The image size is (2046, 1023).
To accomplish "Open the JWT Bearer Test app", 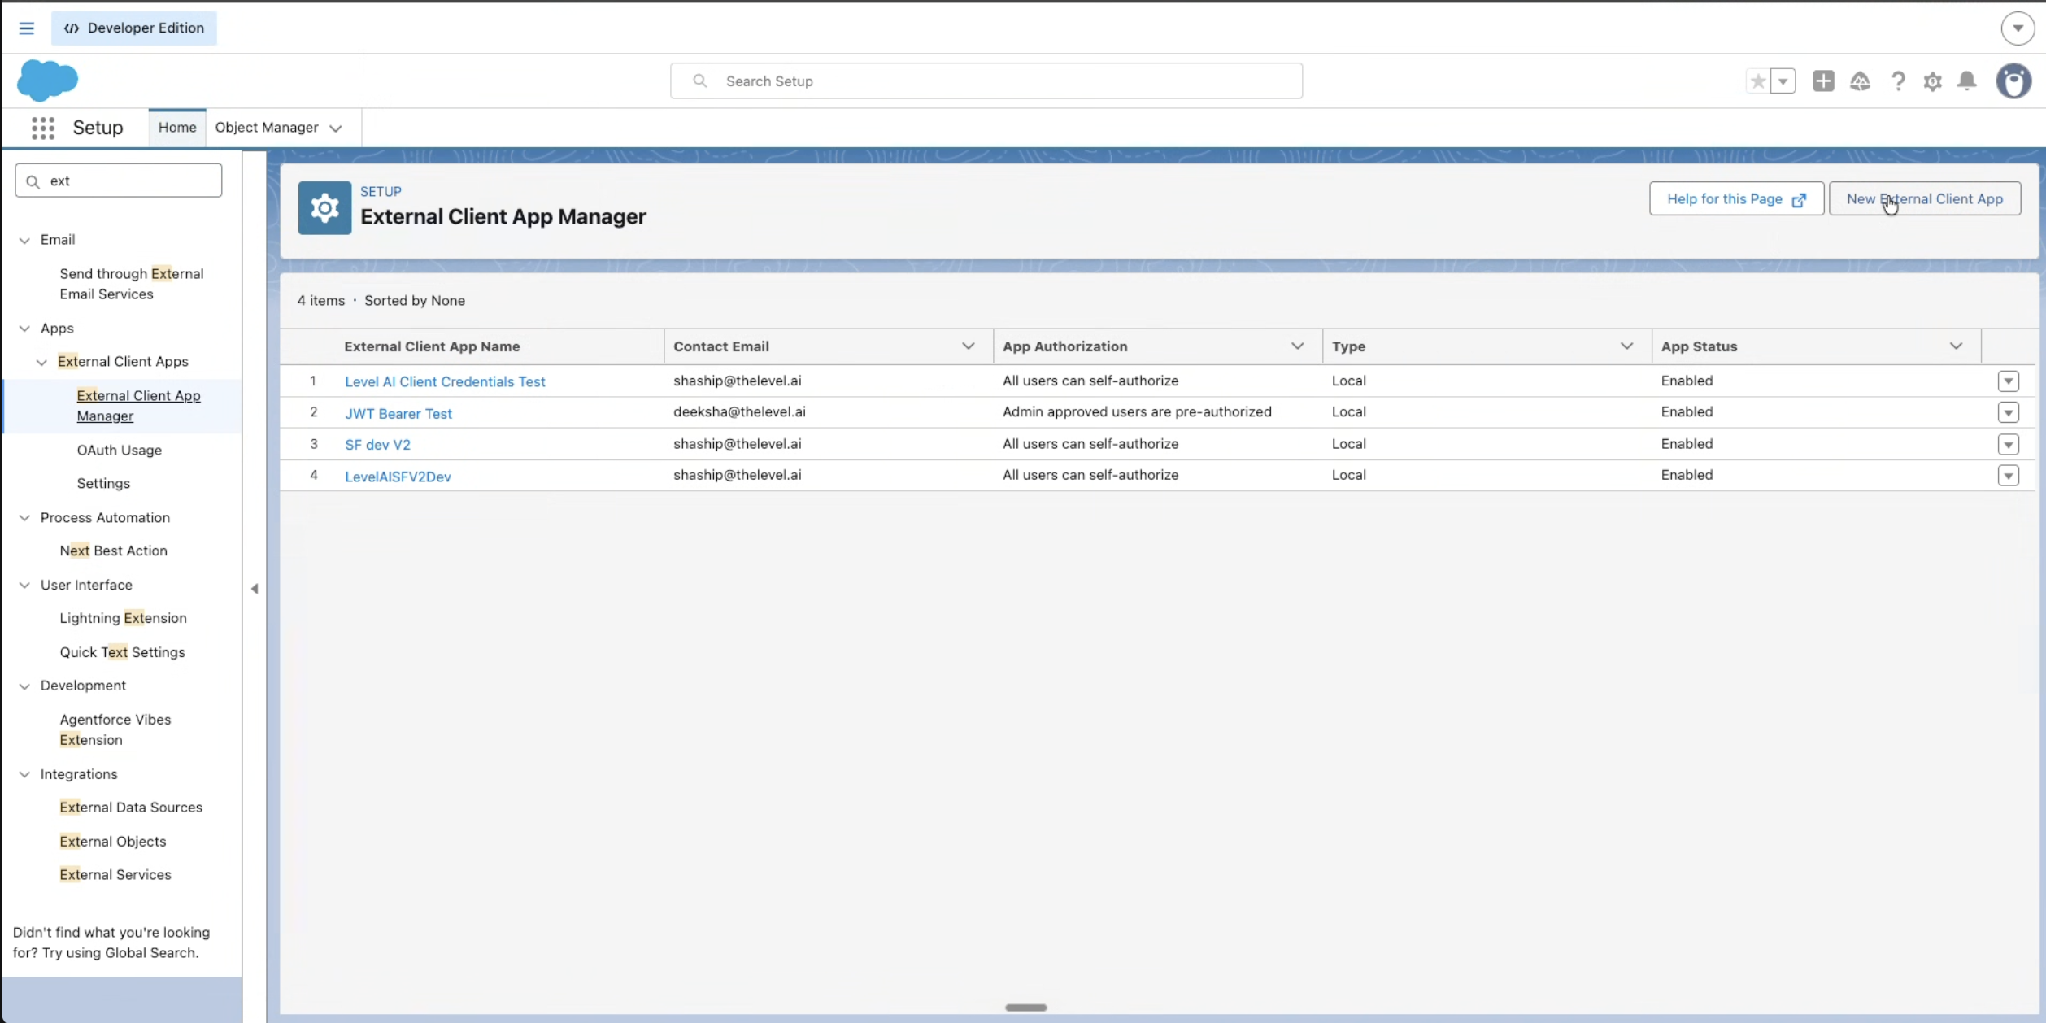I will [398, 413].
